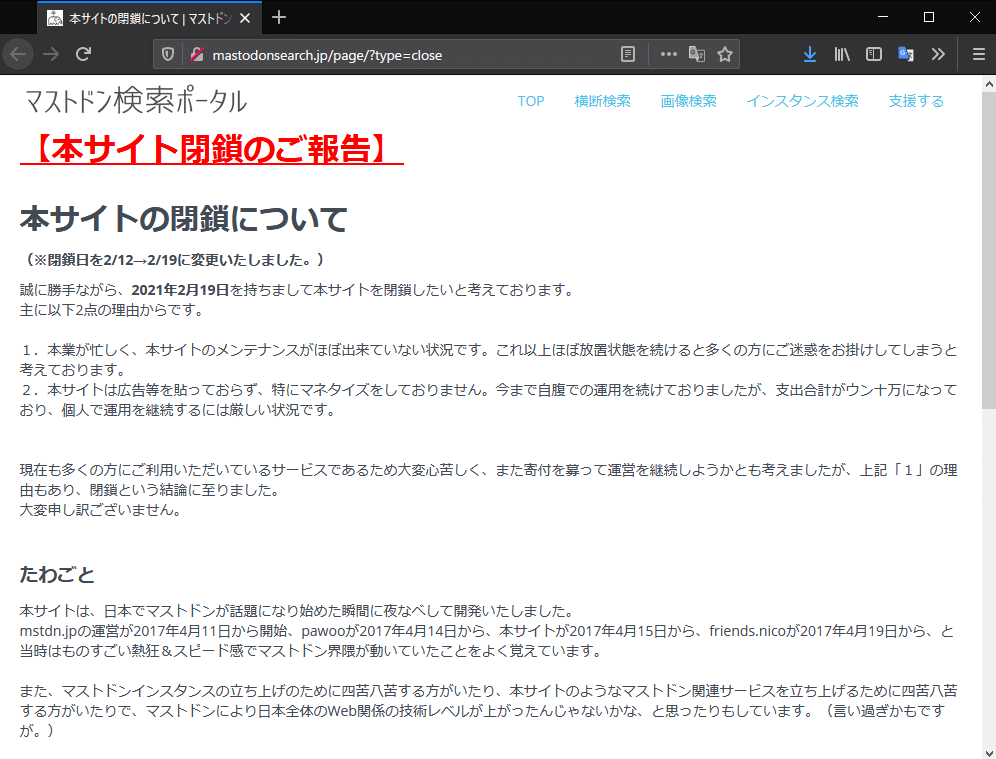The image size is (996, 759).
Task: Click the scrollbar down arrow
Action: click(x=988, y=752)
